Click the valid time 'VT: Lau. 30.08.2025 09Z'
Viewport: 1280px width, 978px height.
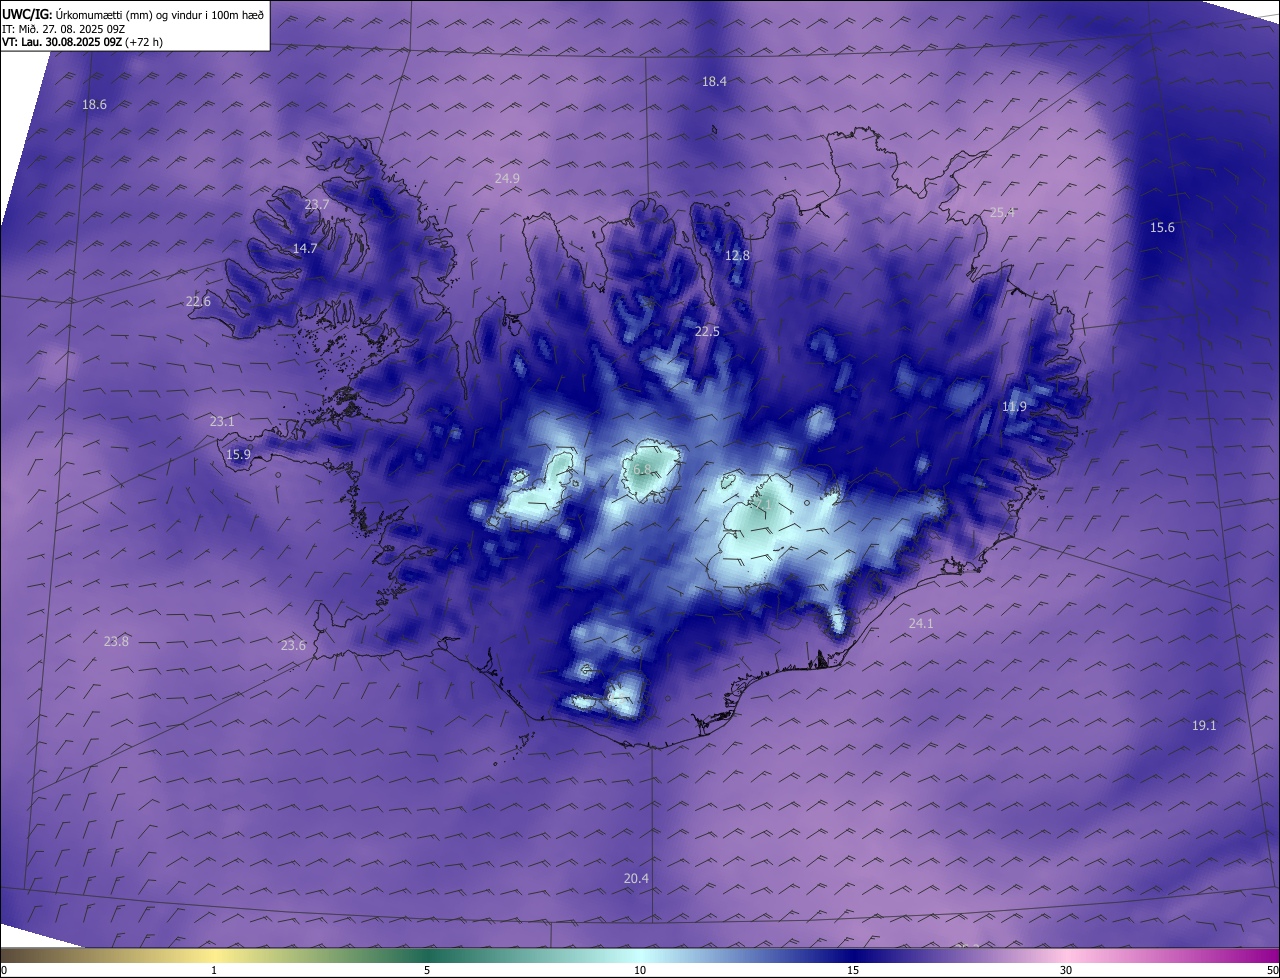(62, 42)
